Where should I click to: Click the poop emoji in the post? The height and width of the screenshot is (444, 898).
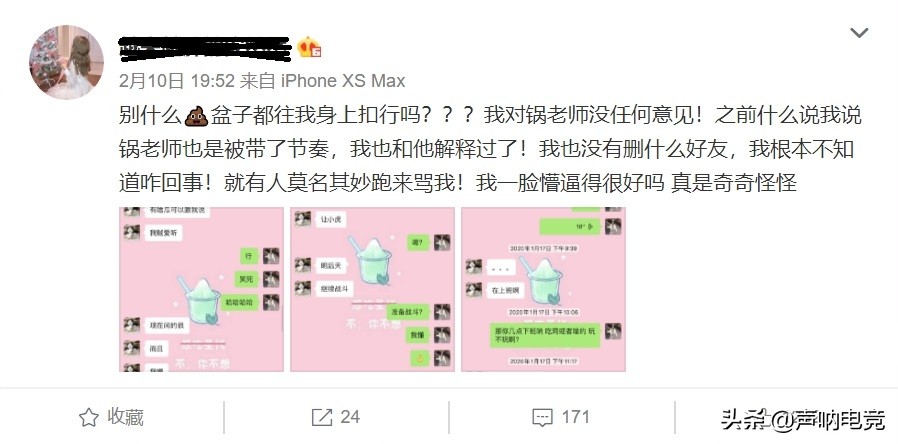(196, 117)
